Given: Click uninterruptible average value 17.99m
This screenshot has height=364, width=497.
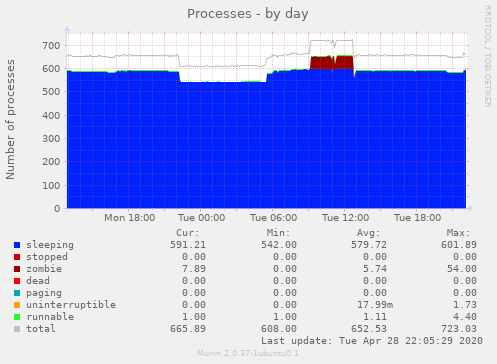Looking at the screenshot, I should pyautogui.click(x=375, y=305).
